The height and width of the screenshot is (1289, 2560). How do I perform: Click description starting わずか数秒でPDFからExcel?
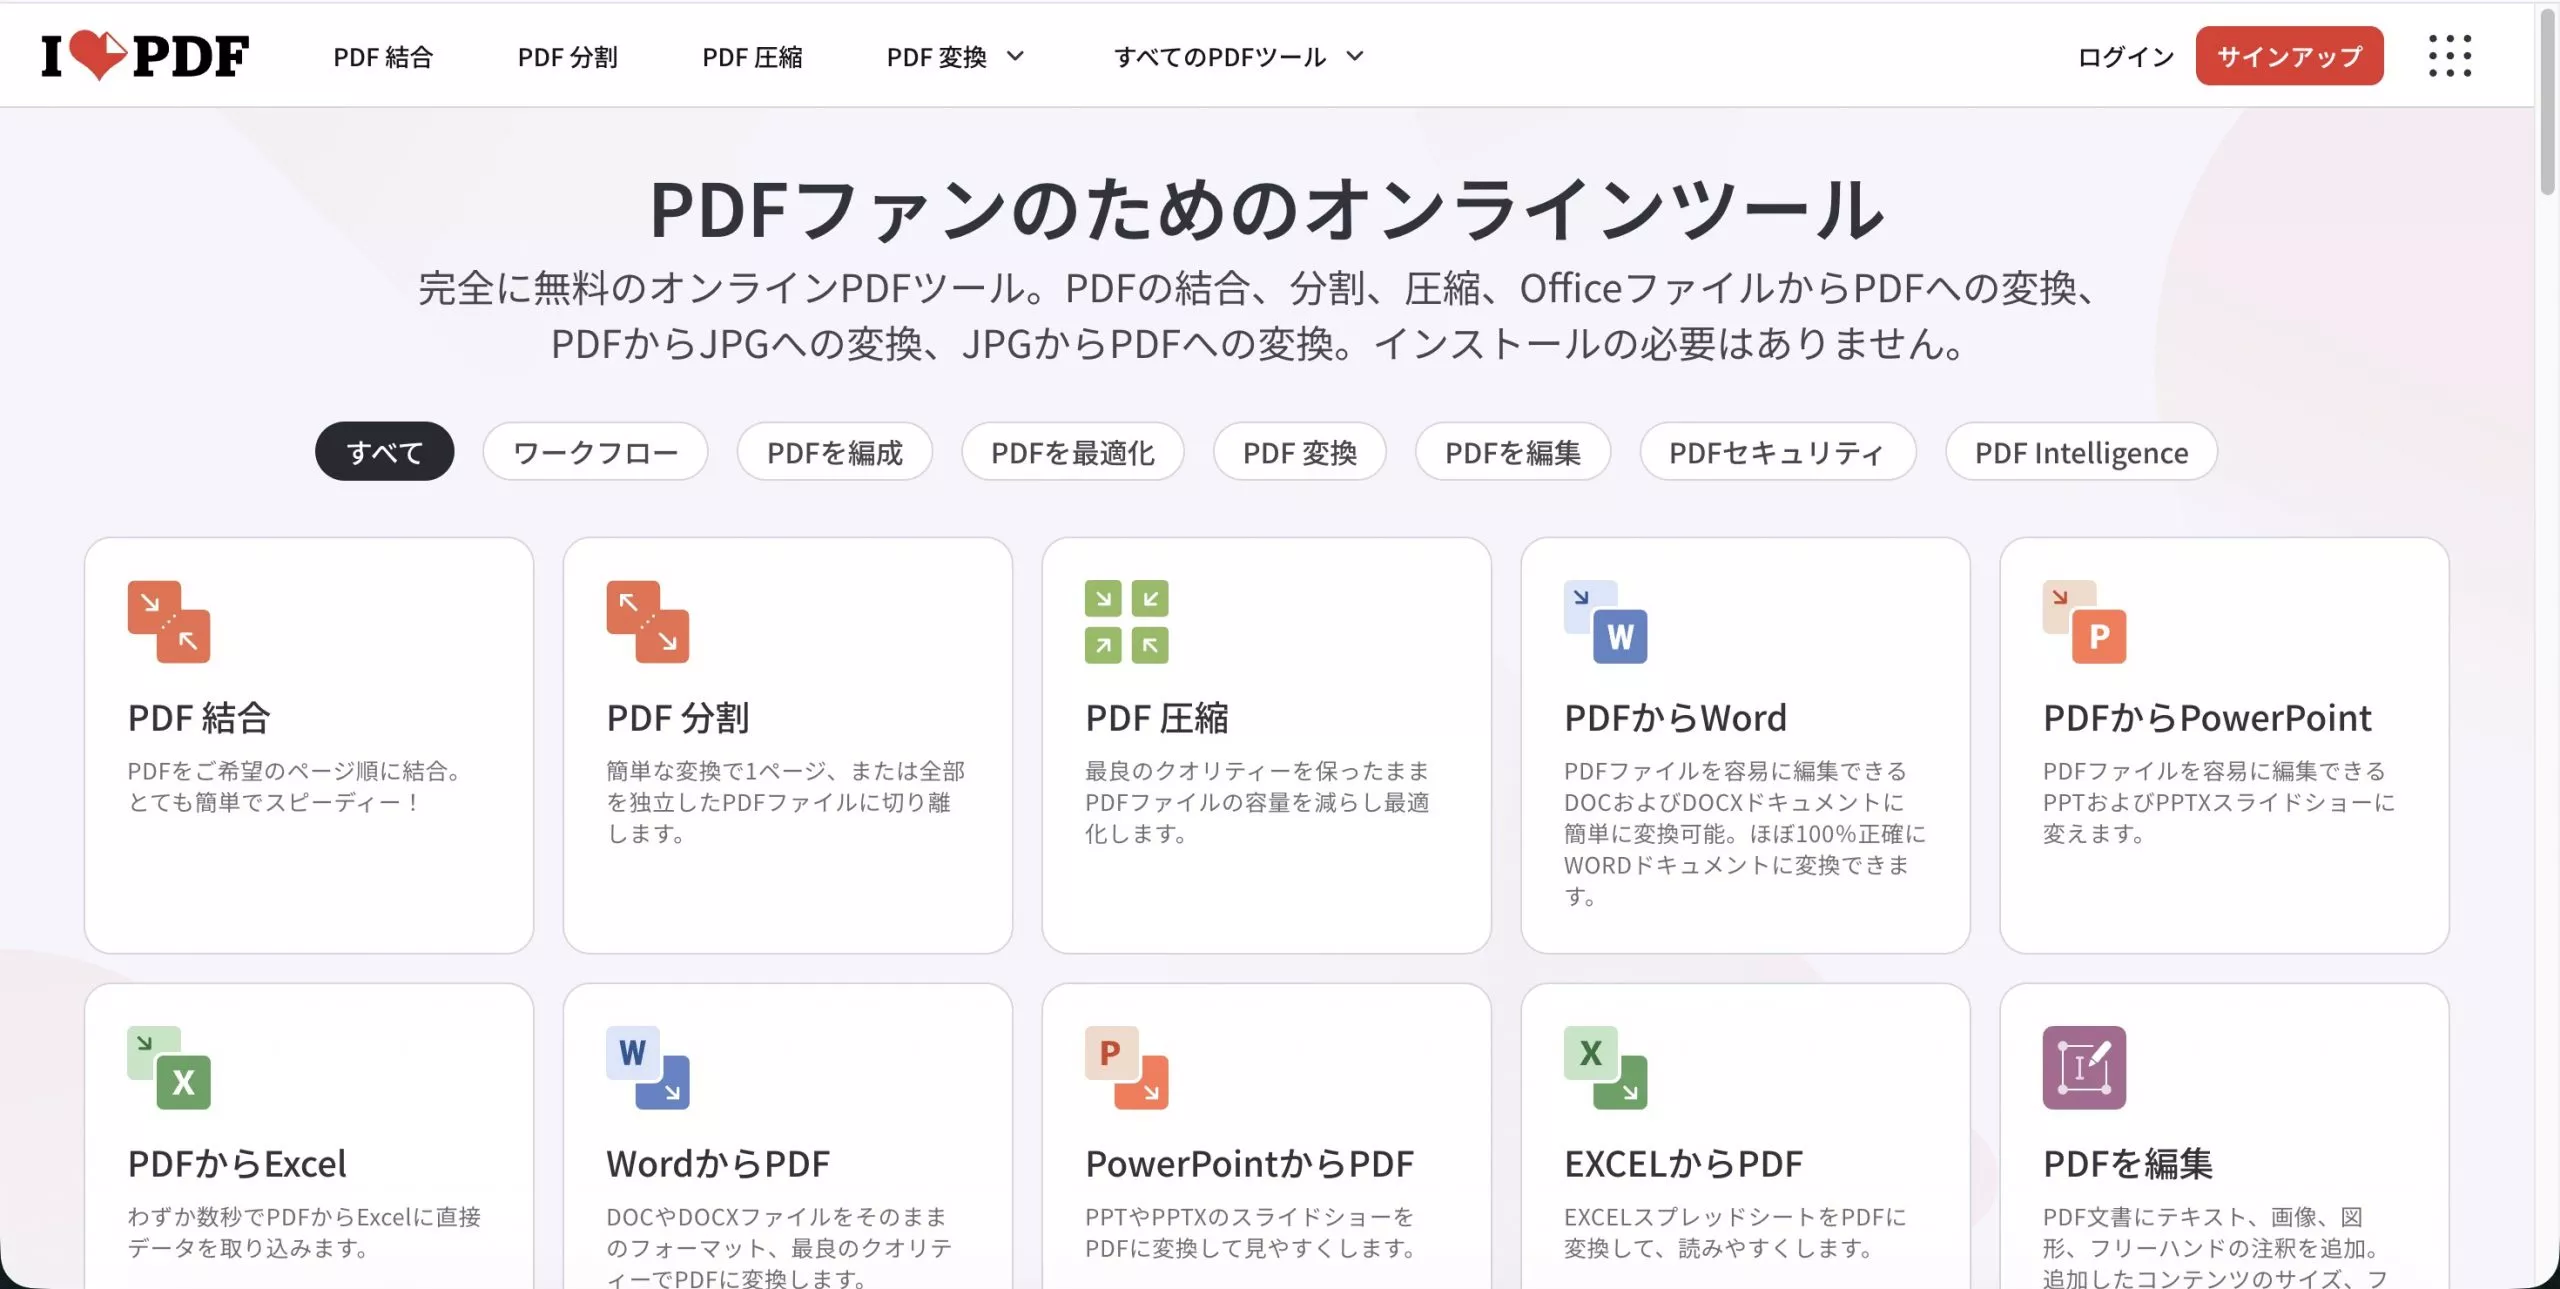click(x=304, y=1232)
